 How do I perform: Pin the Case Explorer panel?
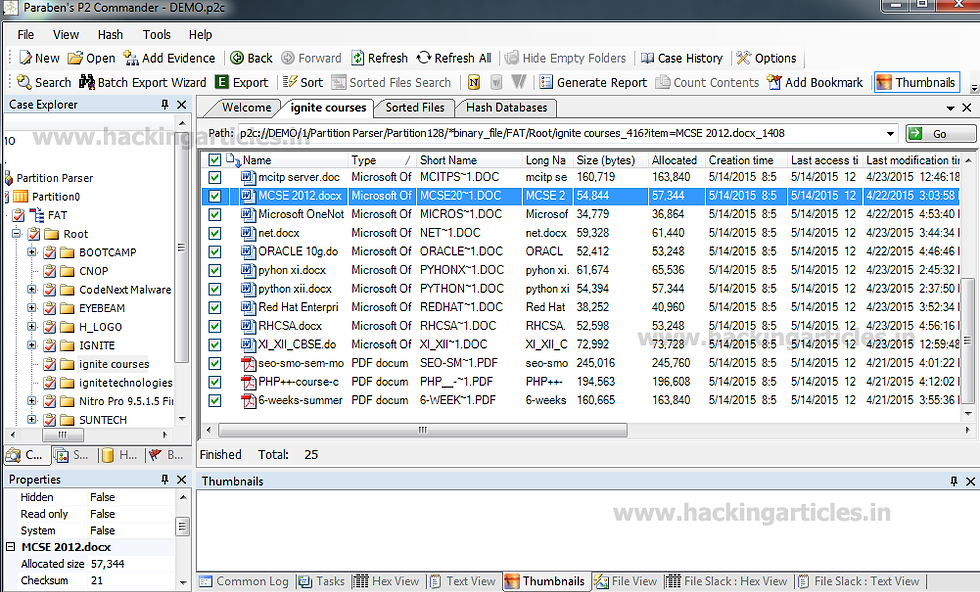(x=165, y=104)
